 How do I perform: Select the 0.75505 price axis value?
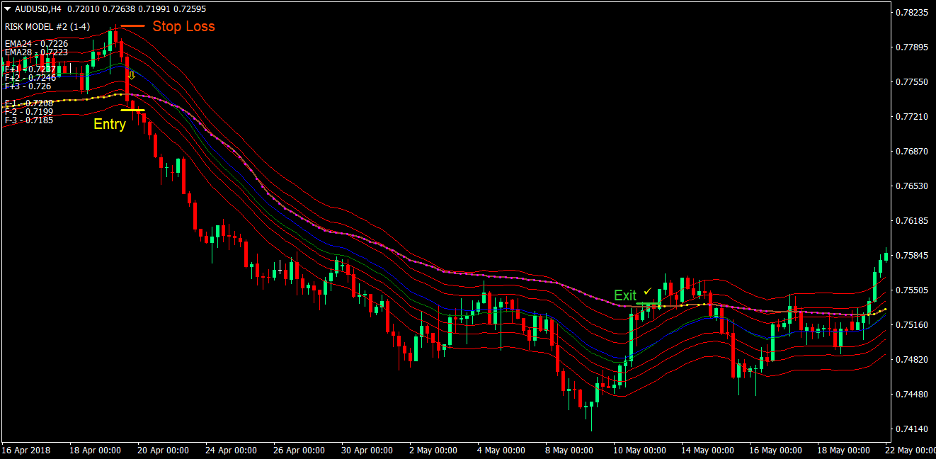913,290
